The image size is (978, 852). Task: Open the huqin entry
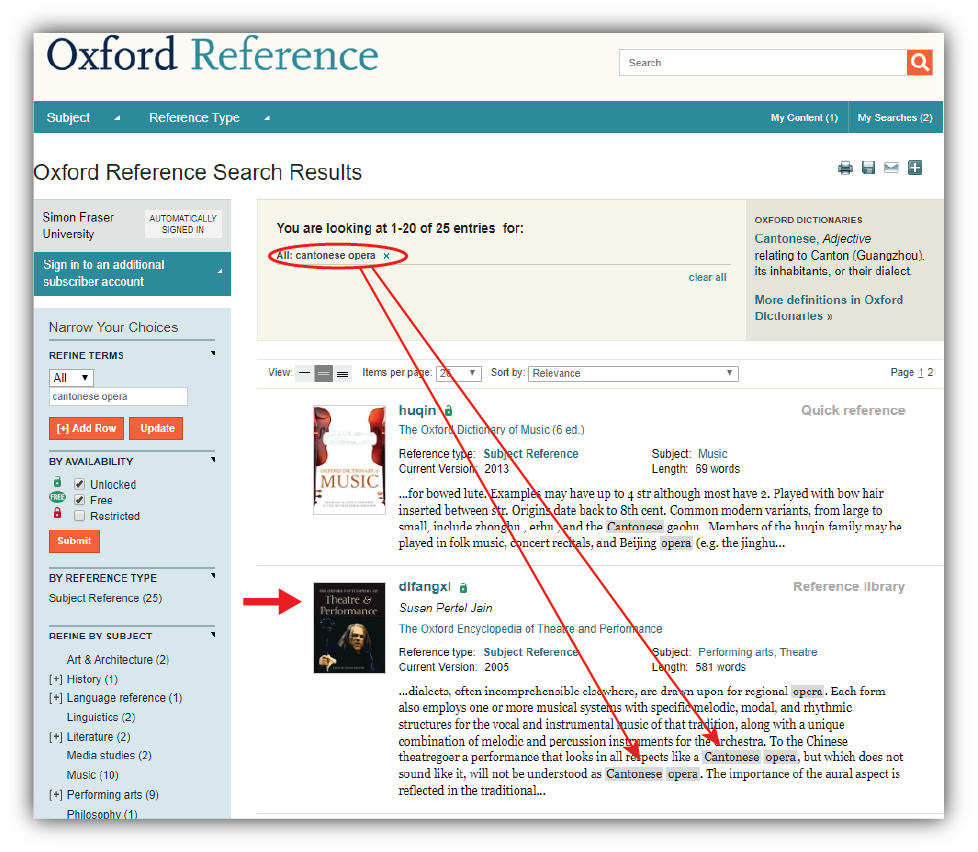(417, 410)
